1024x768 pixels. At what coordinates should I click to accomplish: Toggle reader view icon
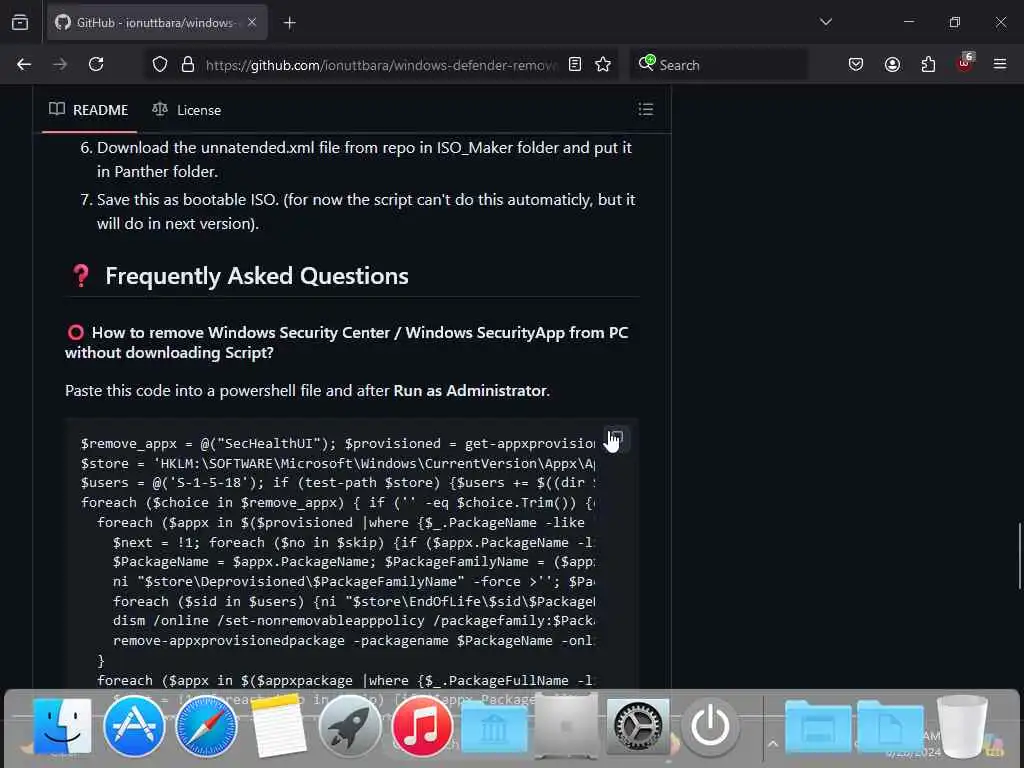click(x=575, y=65)
